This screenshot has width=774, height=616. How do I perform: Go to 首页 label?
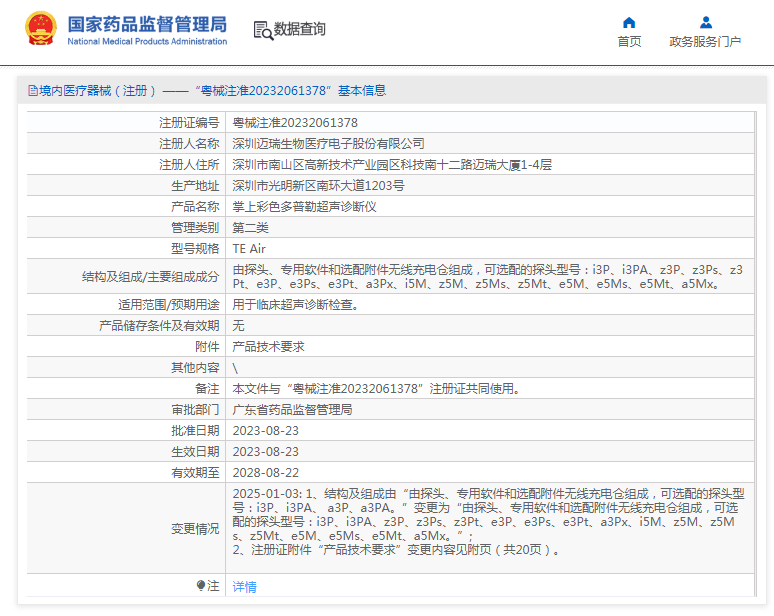(x=629, y=41)
